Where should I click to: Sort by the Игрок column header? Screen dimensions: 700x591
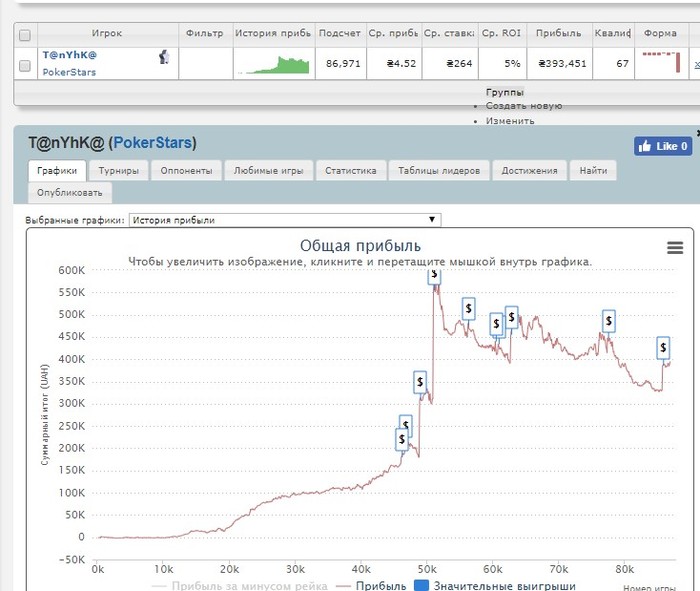(107, 33)
